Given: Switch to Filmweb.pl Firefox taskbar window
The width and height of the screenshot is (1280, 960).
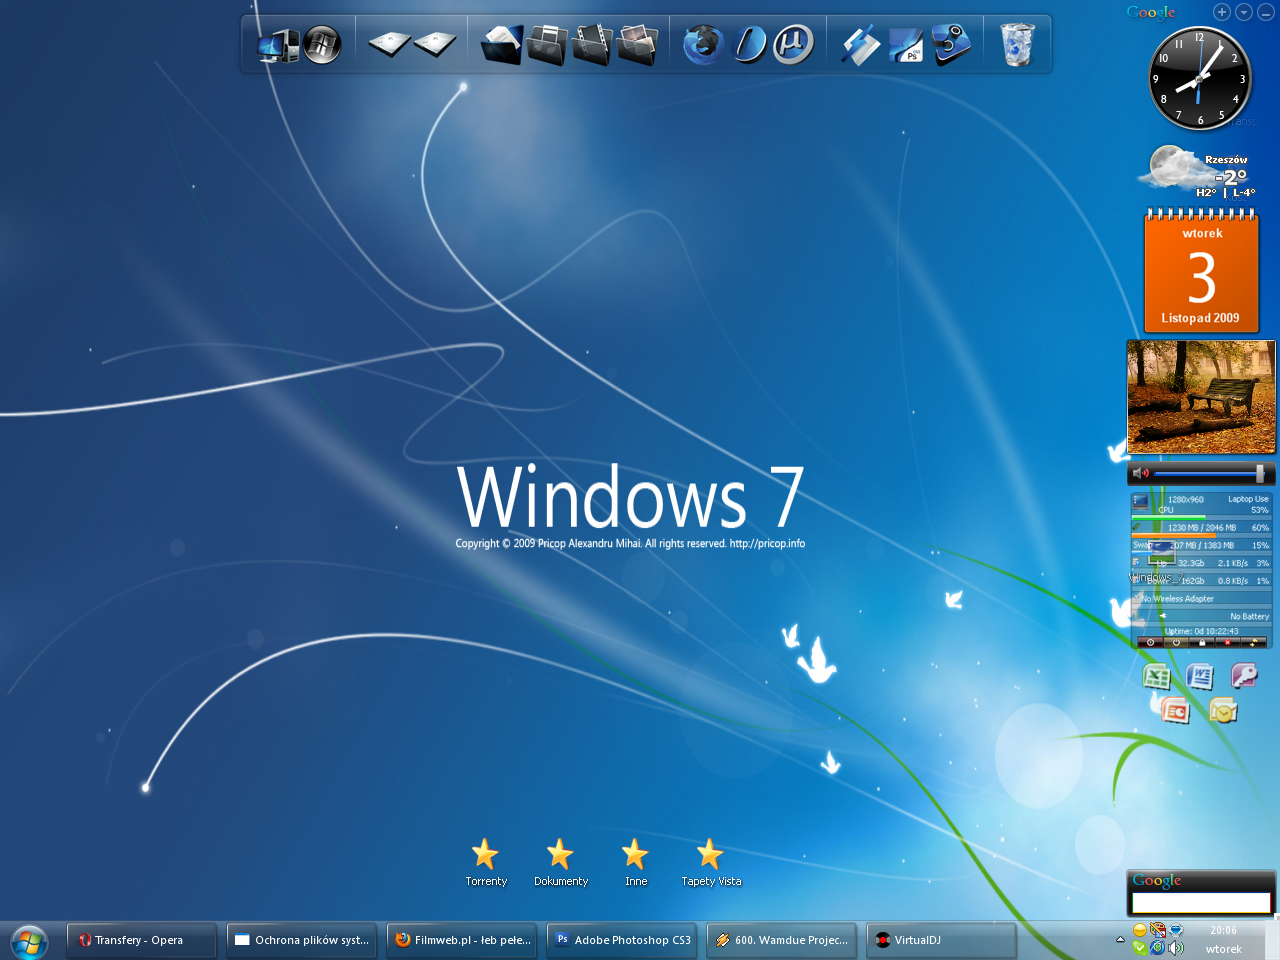Looking at the screenshot, I should (x=461, y=940).
